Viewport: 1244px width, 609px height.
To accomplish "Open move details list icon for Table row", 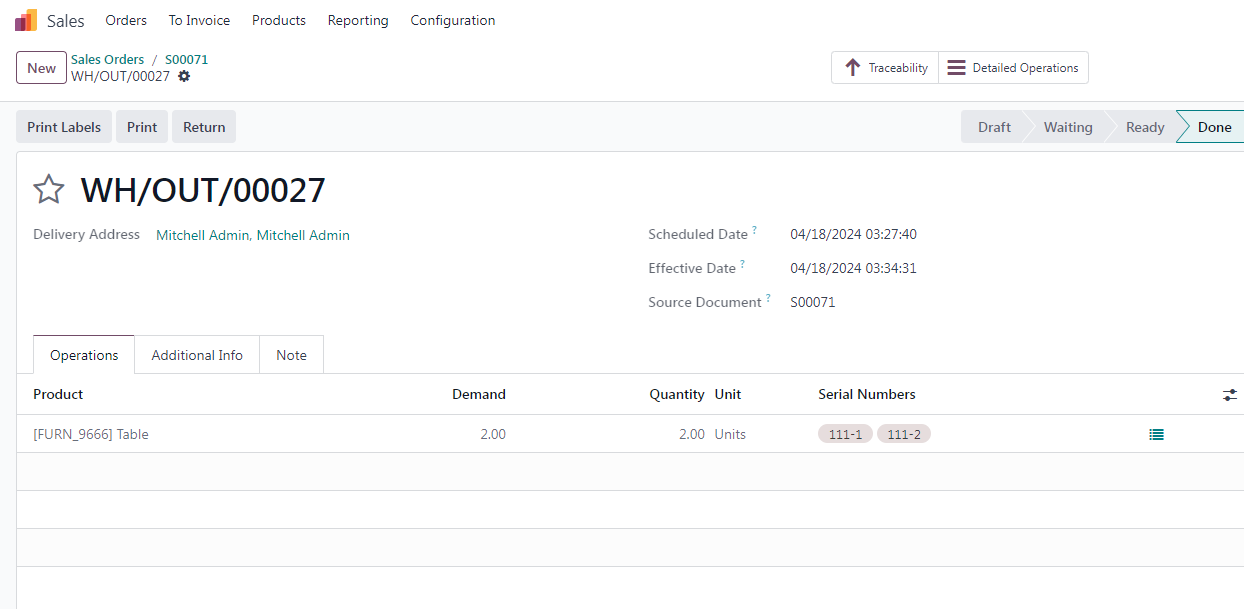I will tap(1156, 434).
